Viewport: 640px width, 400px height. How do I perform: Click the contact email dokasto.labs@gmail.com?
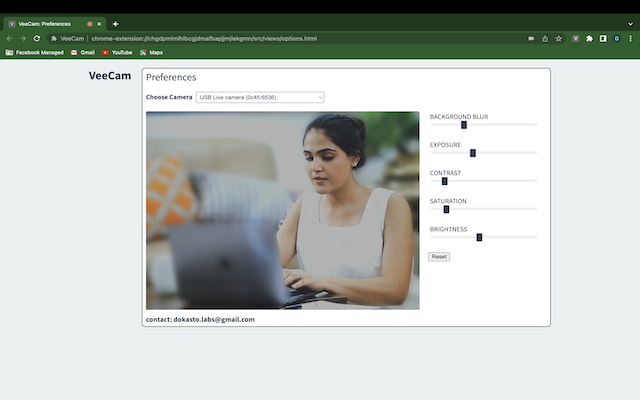click(214, 320)
